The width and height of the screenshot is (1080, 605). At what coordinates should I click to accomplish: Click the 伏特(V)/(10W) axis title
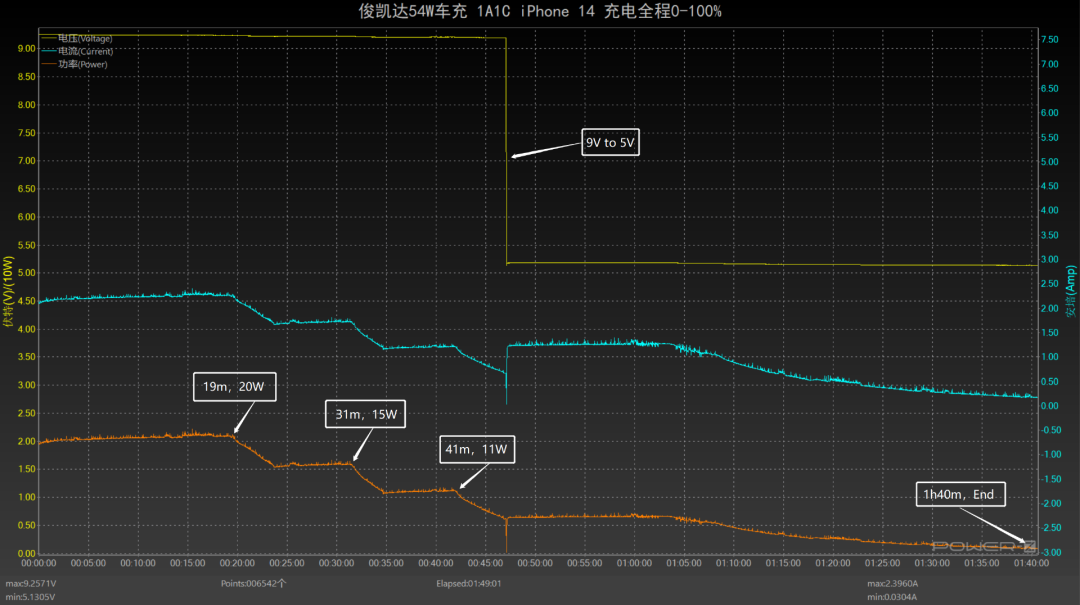8,291
